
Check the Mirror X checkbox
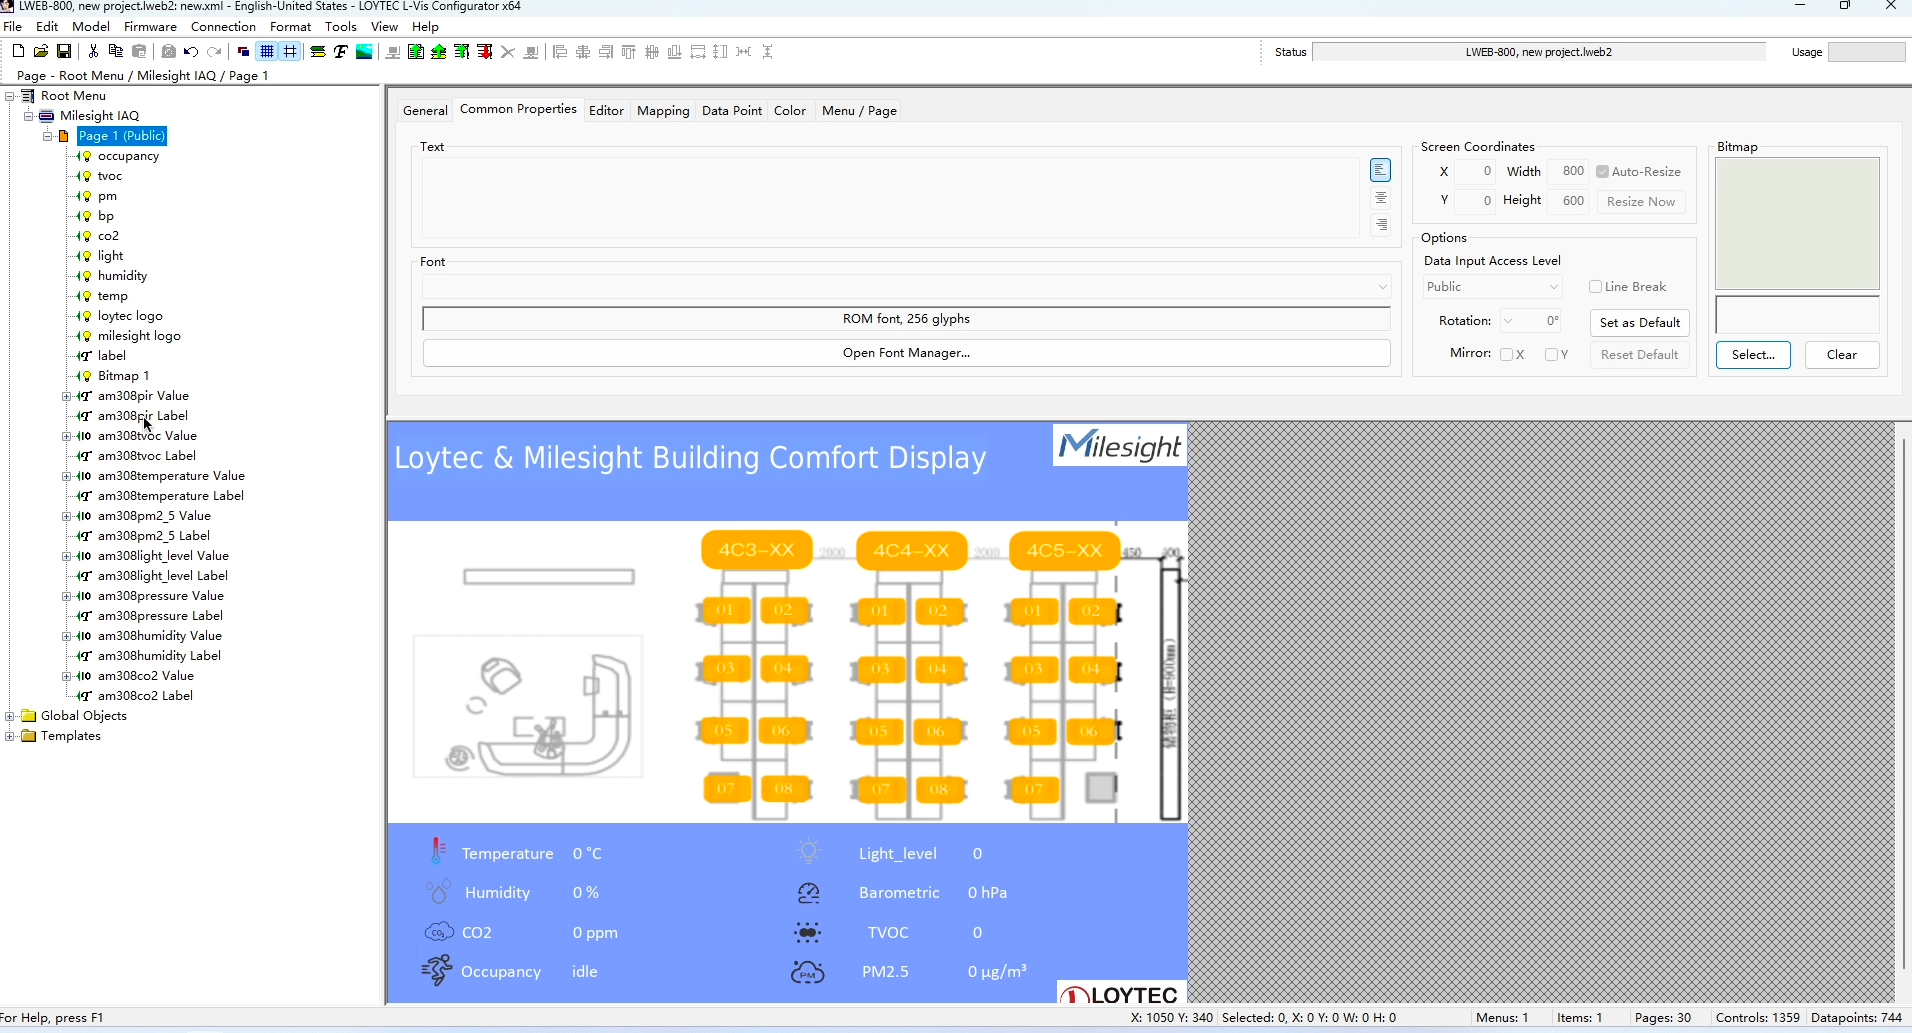coord(1506,355)
